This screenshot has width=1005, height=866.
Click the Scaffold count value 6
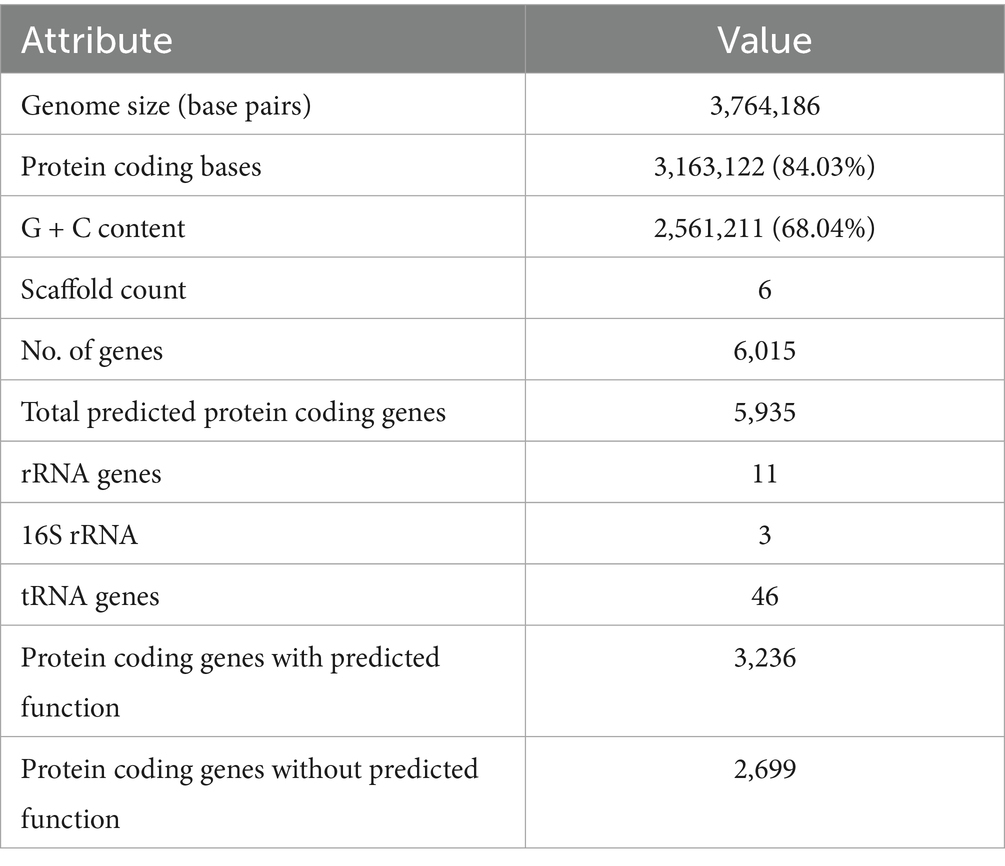click(764, 289)
